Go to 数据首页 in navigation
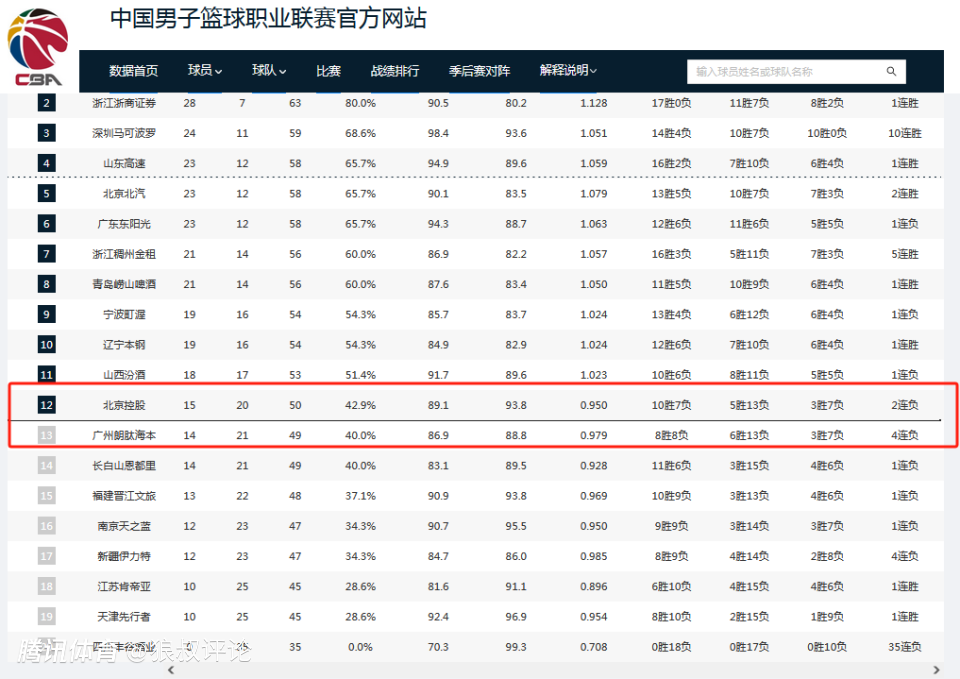This screenshot has width=960, height=679. 133,71
